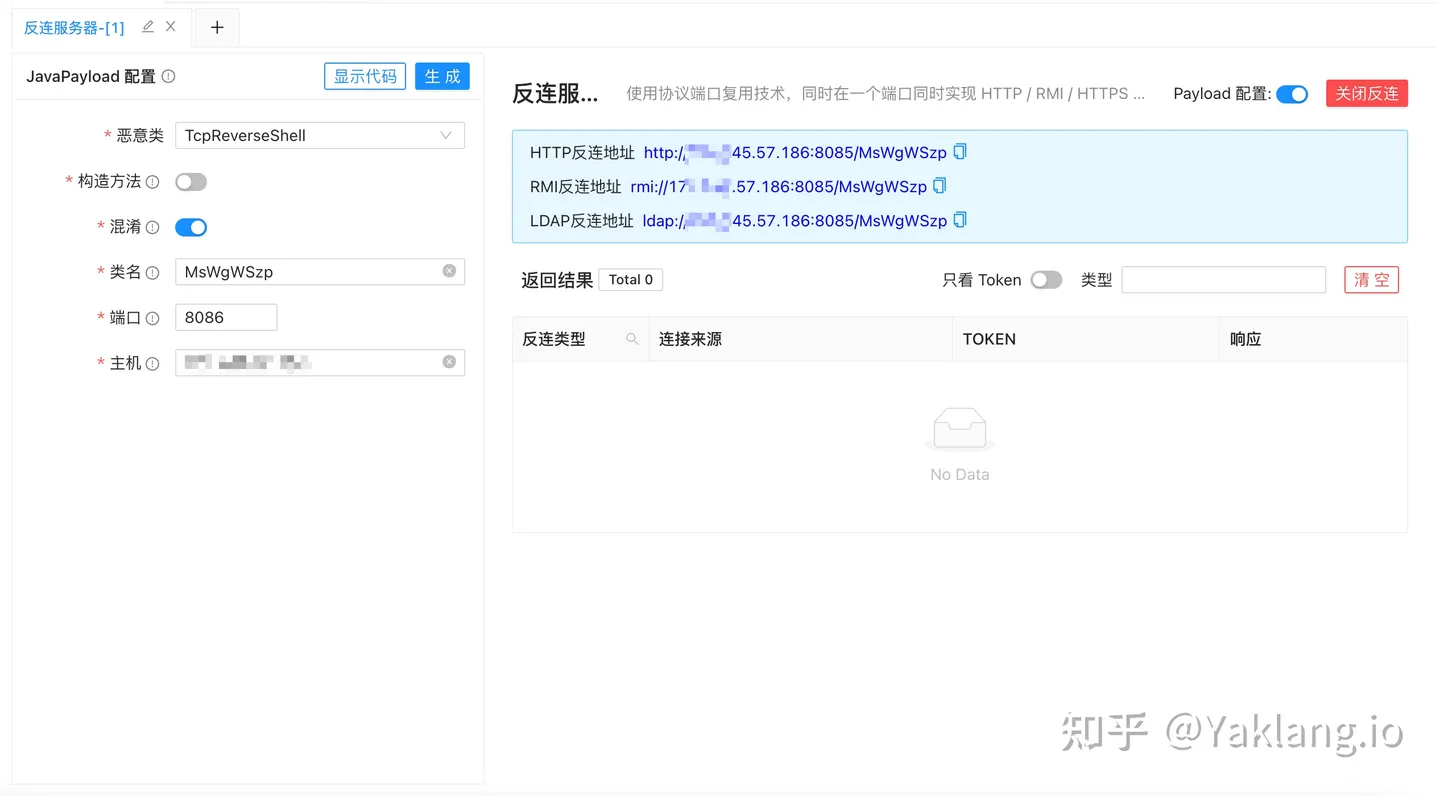The image size is (1440, 796).
Task: Copy the LDAP反连地址 address
Action: pos(960,220)
